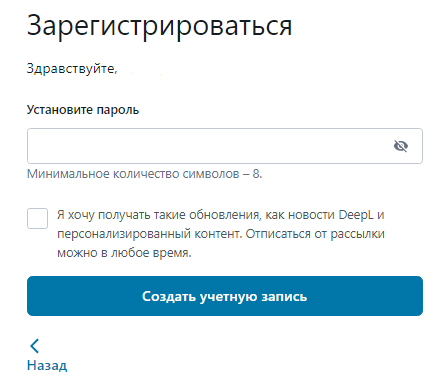This screenshot has width=443, height=379.
Task: Click the word DeepL in the checkbox label
Action: coord(356,215)
